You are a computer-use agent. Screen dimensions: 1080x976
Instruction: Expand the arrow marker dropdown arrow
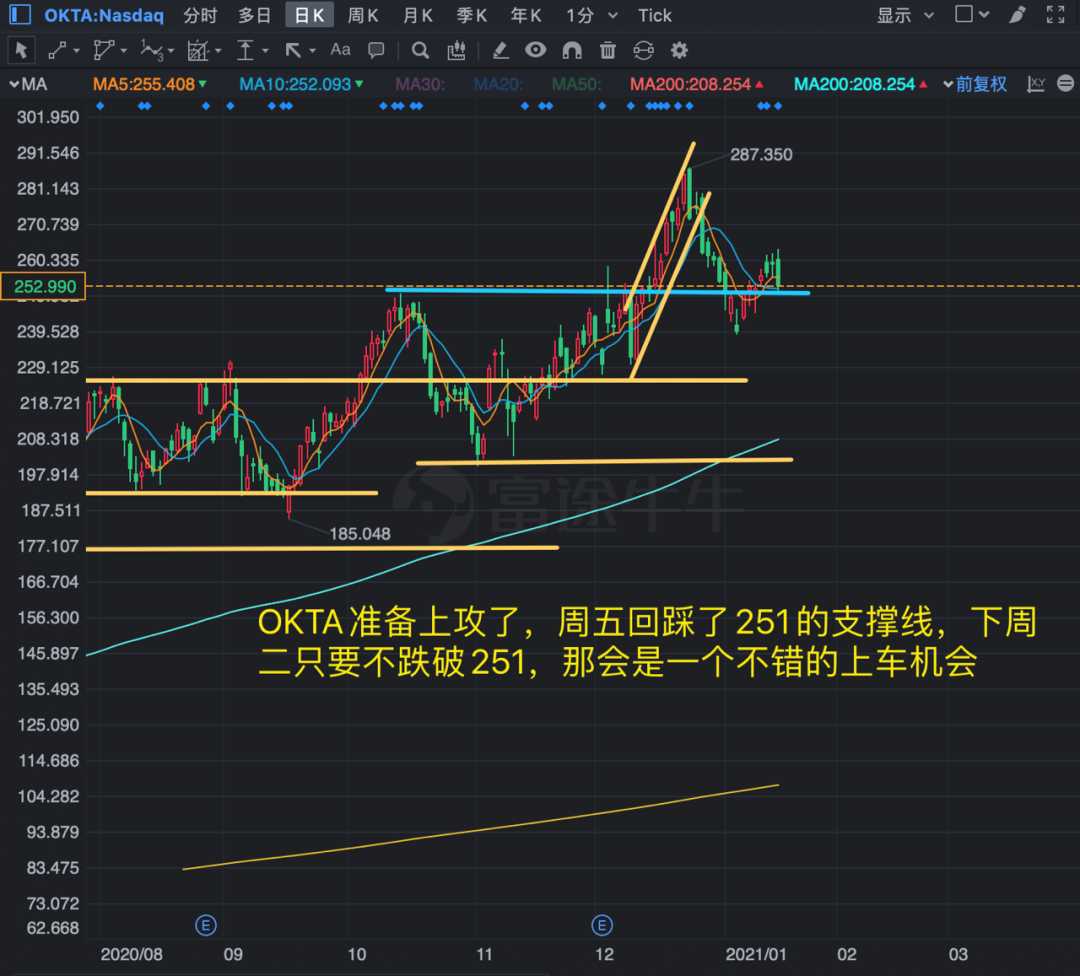pyautogui.click(x=313, y=51)
